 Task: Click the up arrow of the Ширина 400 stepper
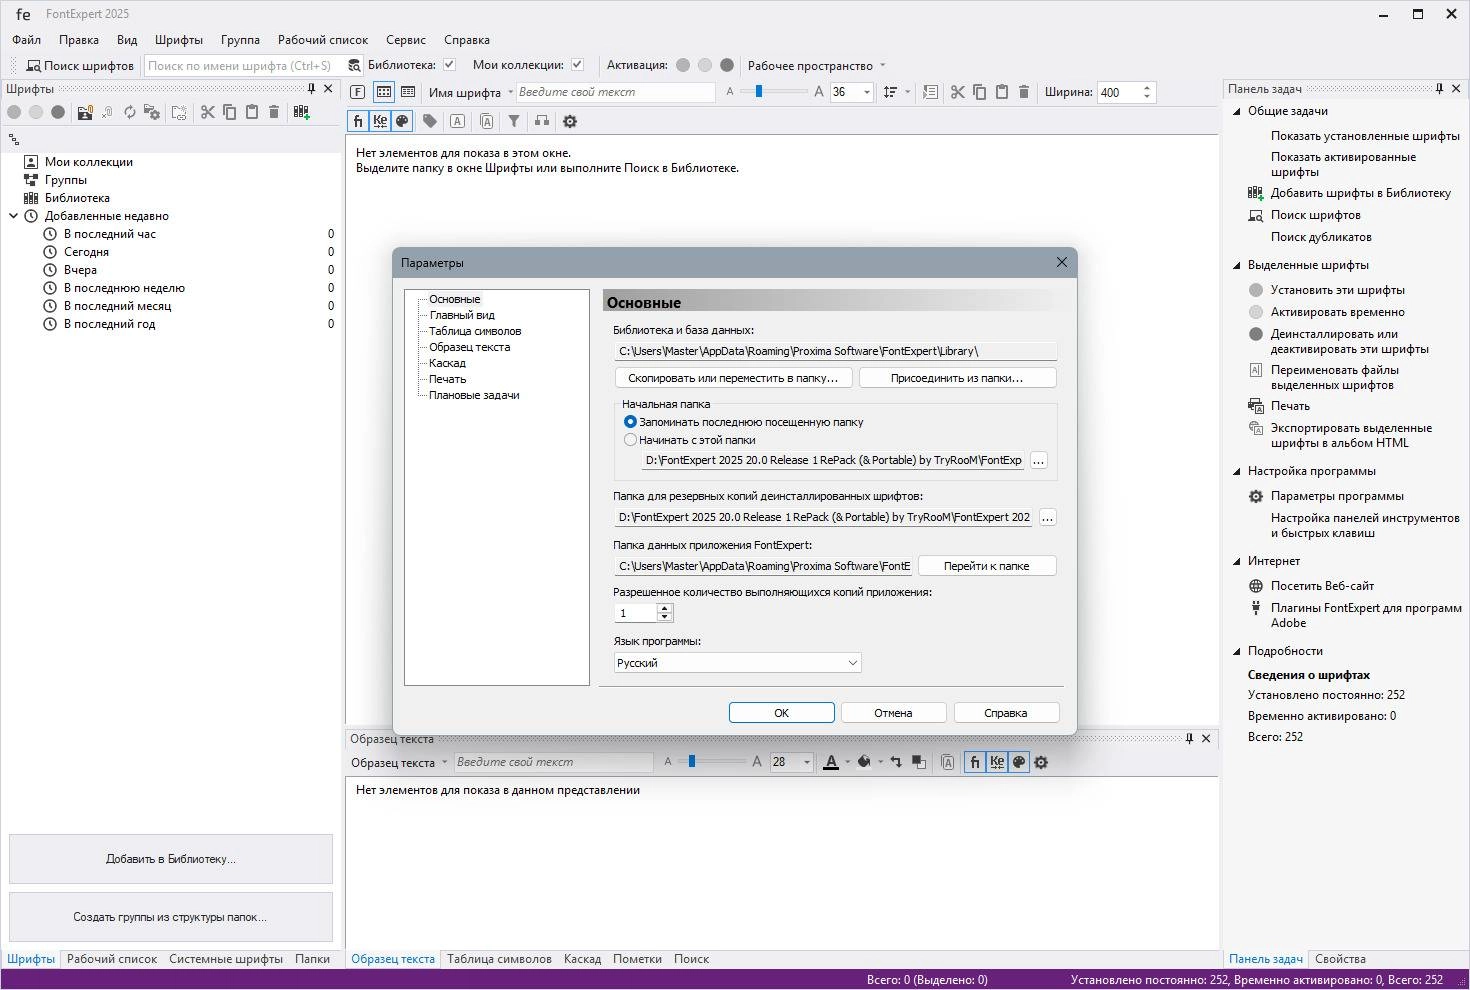tap(1147, 87)
